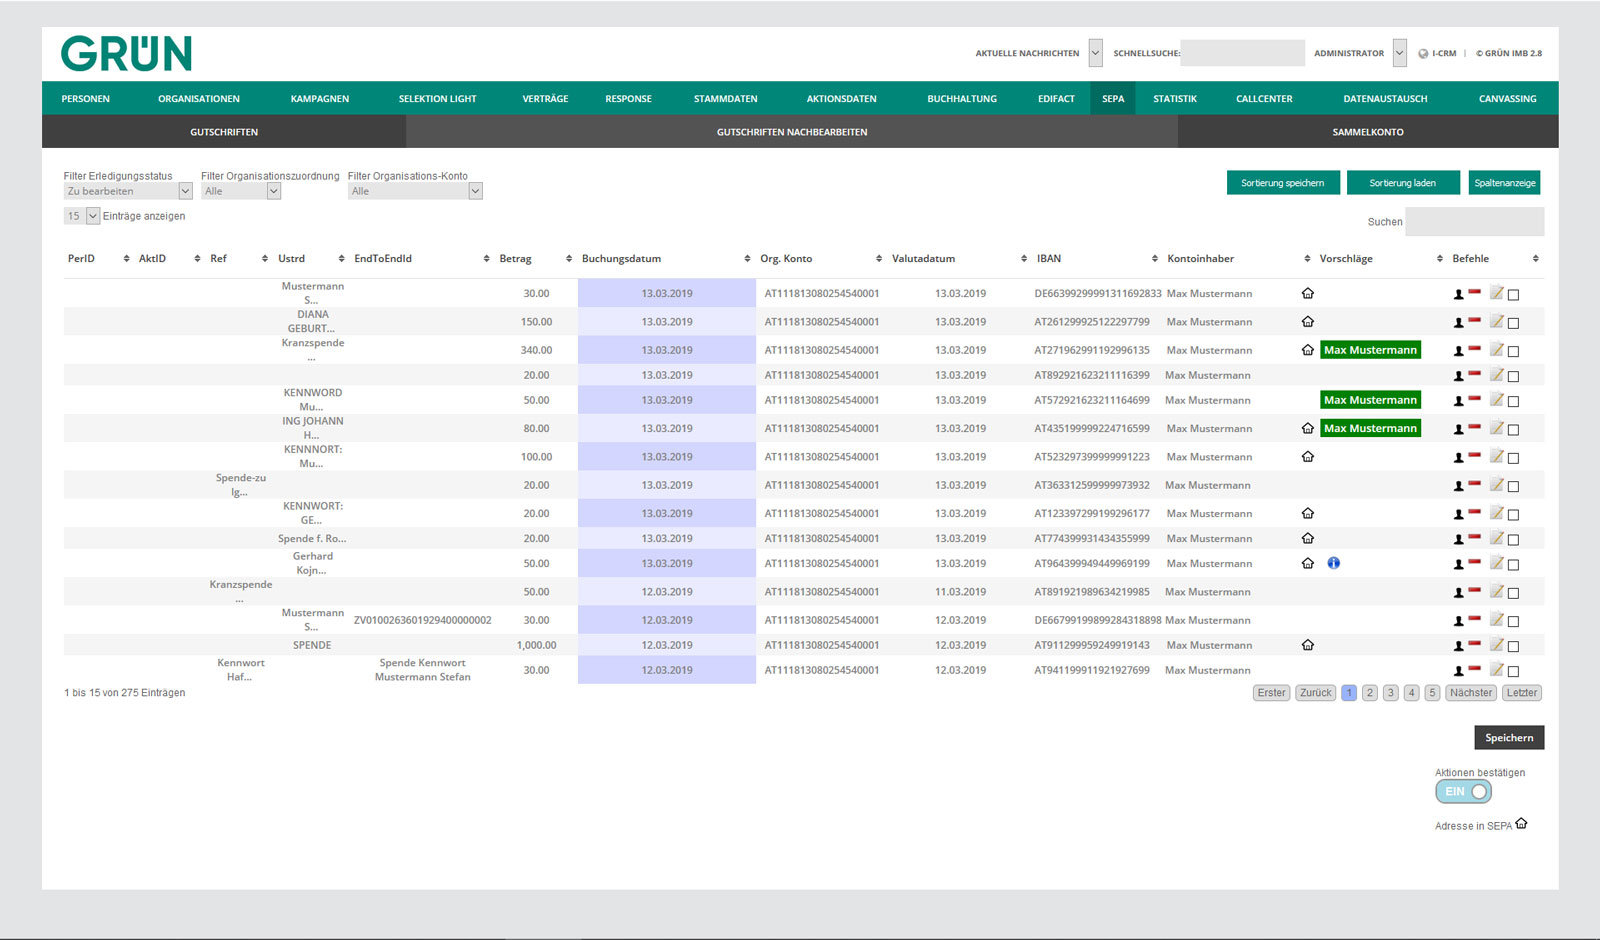This screenshot has width=1600, height=940.
Task: Open the Filter Erledigungsstatus dropdown
Action: [128, 191]
